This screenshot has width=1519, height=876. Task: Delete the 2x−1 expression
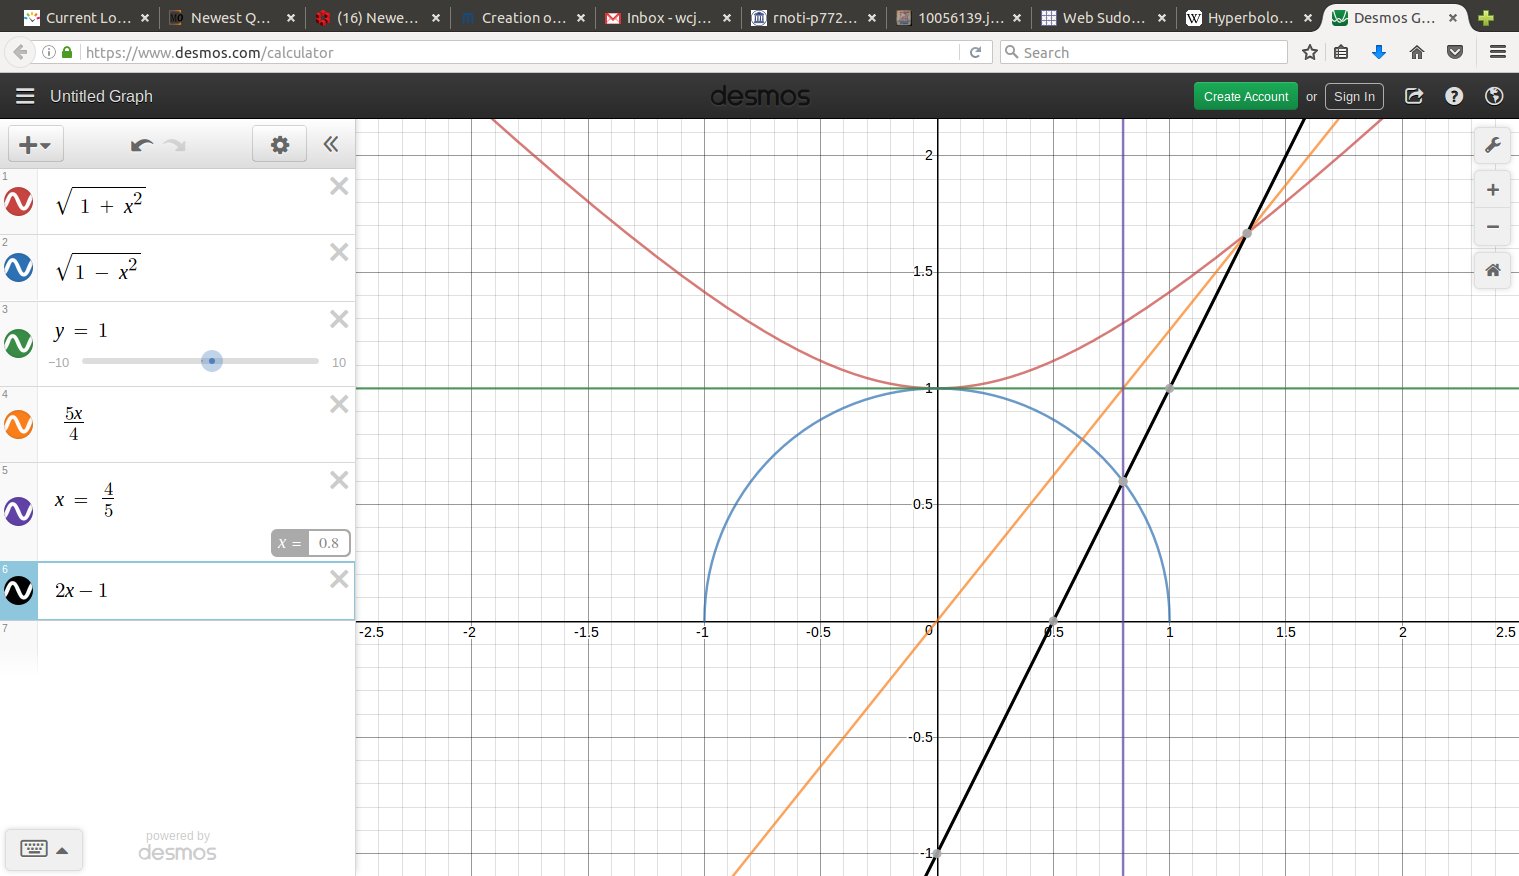(x=339, y=579)
